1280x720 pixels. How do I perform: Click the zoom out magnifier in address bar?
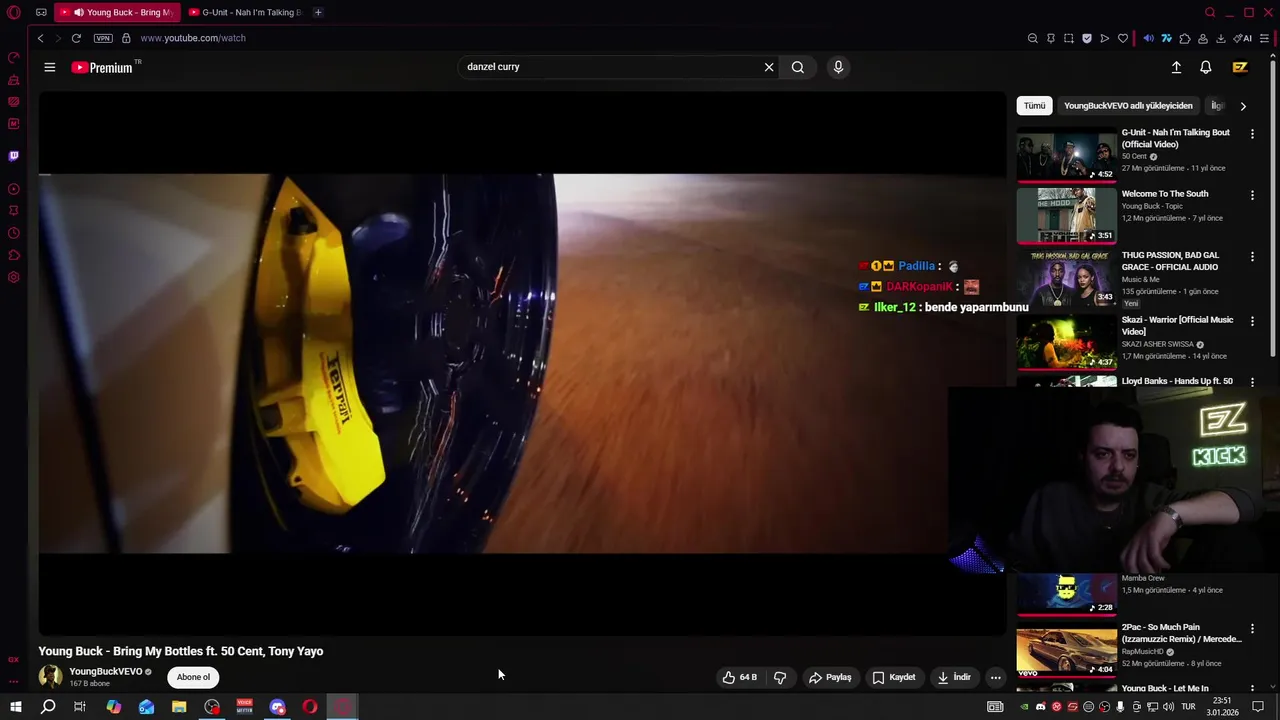[x=1032, y=38]
